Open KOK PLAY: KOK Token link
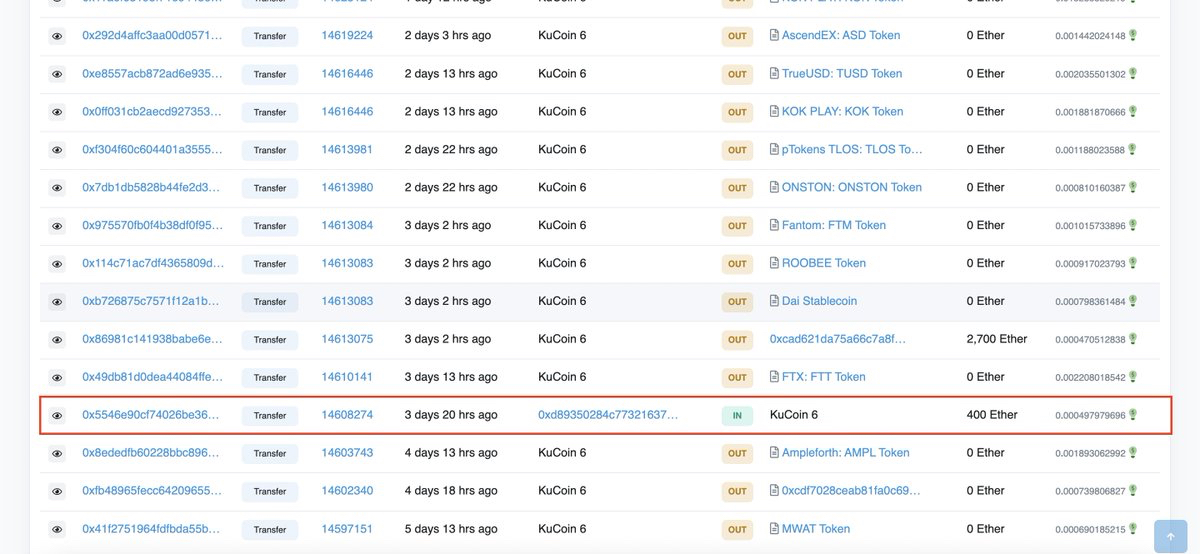The width and height of the screenshot is (1200, 554). (x=843, y=111)
